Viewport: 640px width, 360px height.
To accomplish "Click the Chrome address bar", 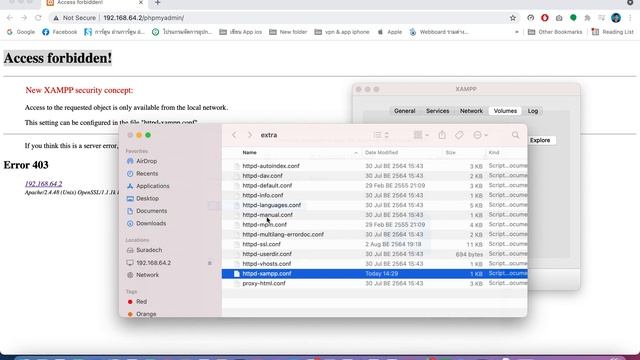I will 284,18.
